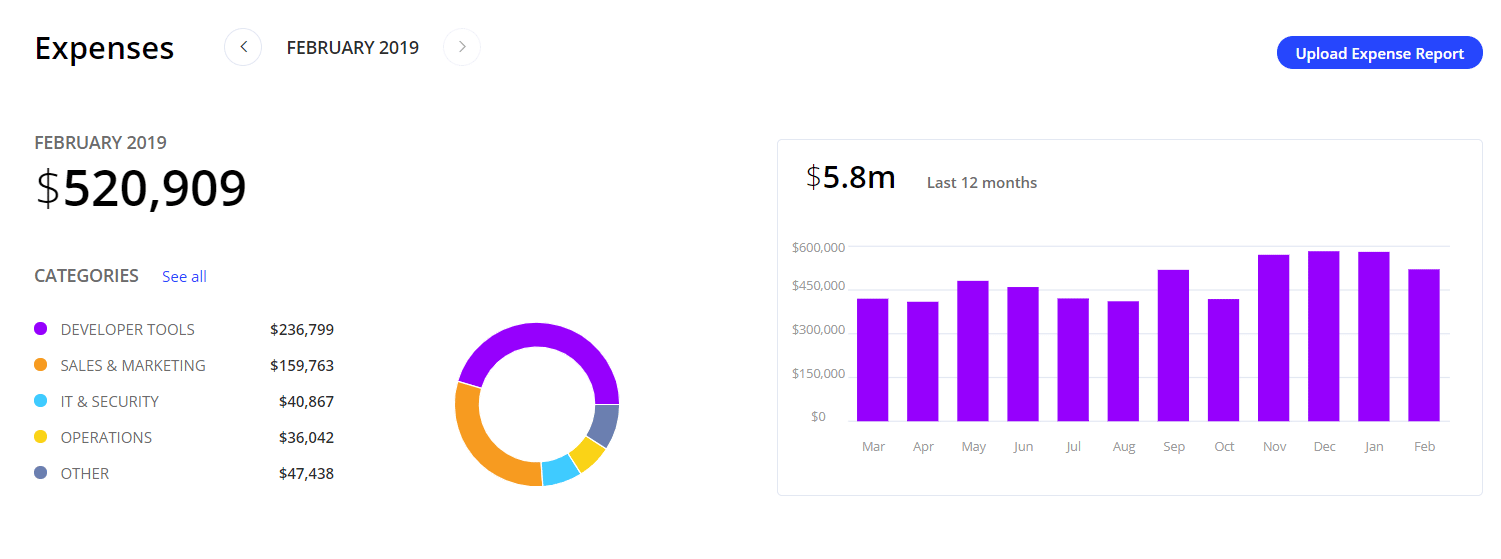Click the FEBRUARY 2019 month selector label
This screenshot has width=1501, height=559.
tap(352, 47)
